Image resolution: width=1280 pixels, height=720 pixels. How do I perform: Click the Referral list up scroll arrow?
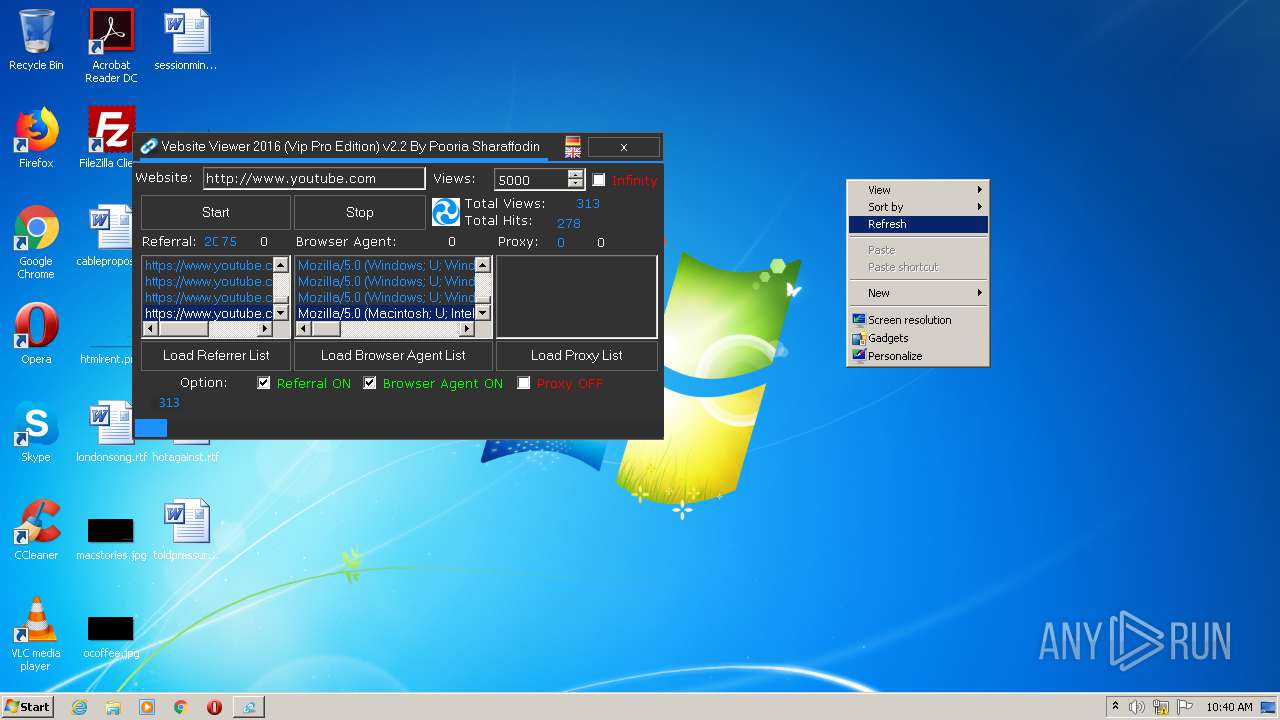pos(281,265)
